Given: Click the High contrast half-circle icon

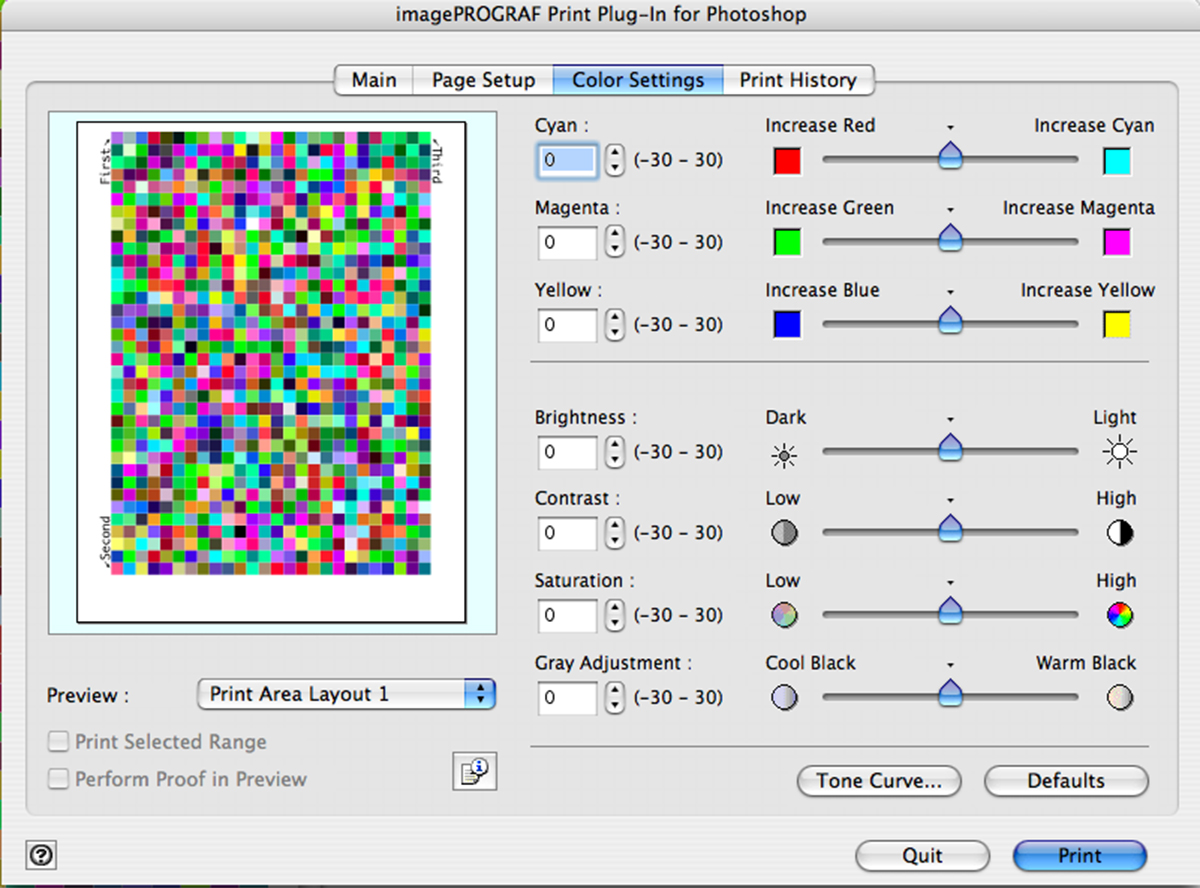Looking at the screenshot, I should click(x=1120, y=534).
